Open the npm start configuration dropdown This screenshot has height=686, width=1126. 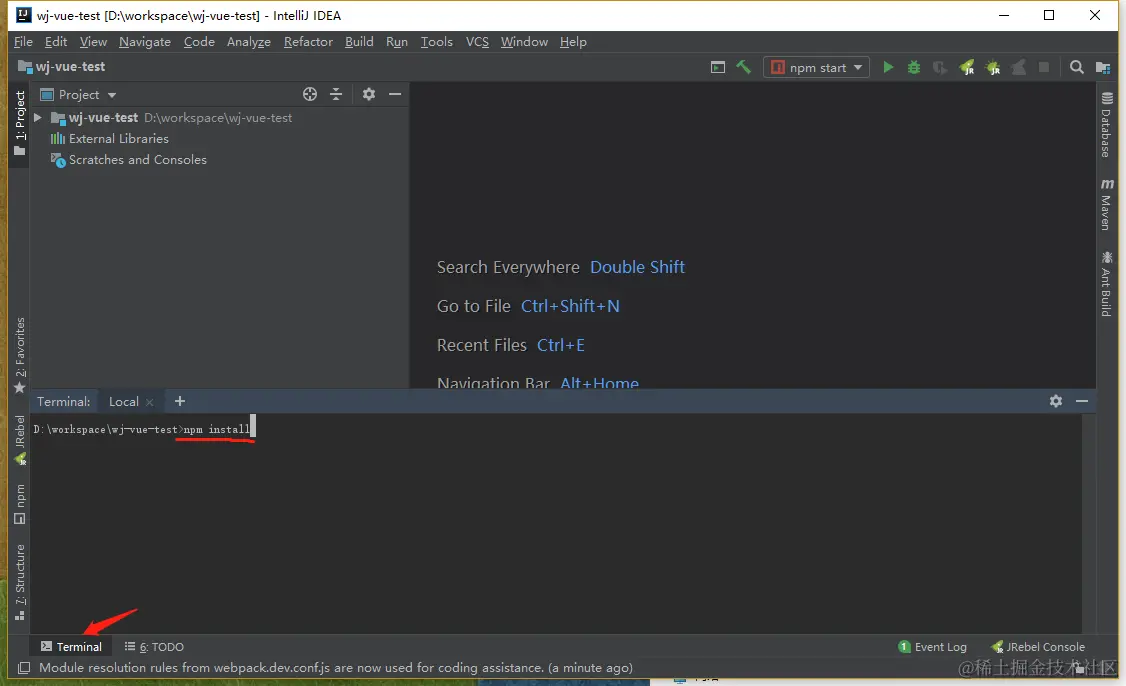816,67
